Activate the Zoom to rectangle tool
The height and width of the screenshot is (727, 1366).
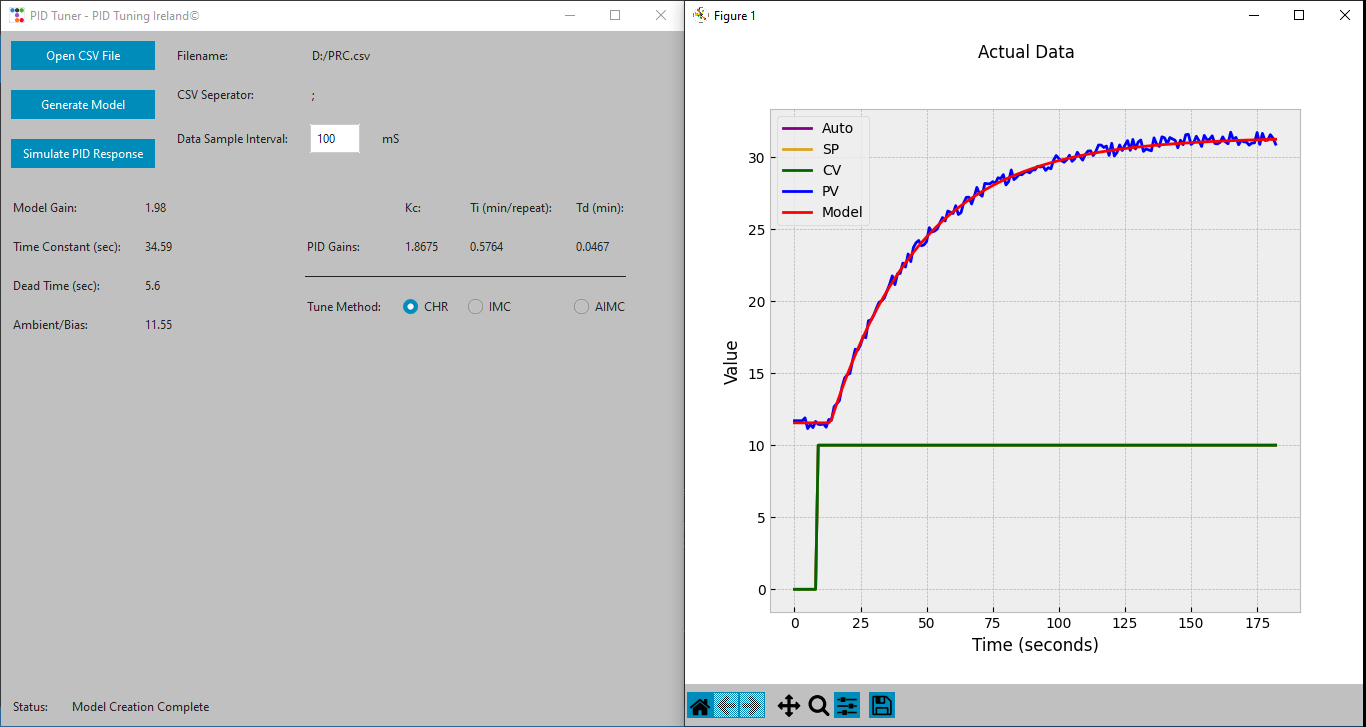[x=818, y=706]
